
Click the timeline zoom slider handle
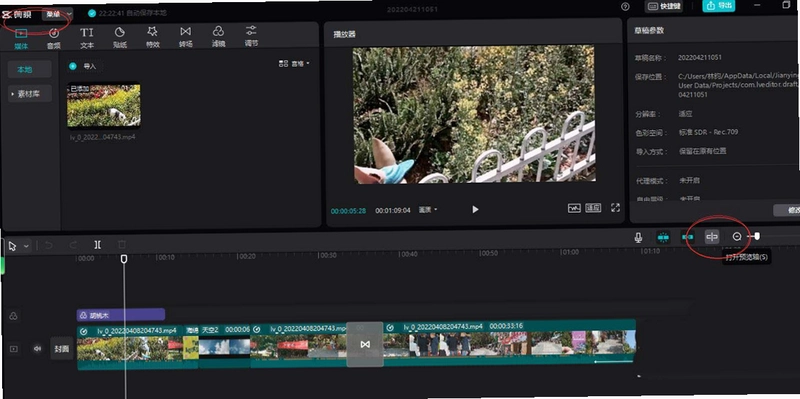point(757,236)
